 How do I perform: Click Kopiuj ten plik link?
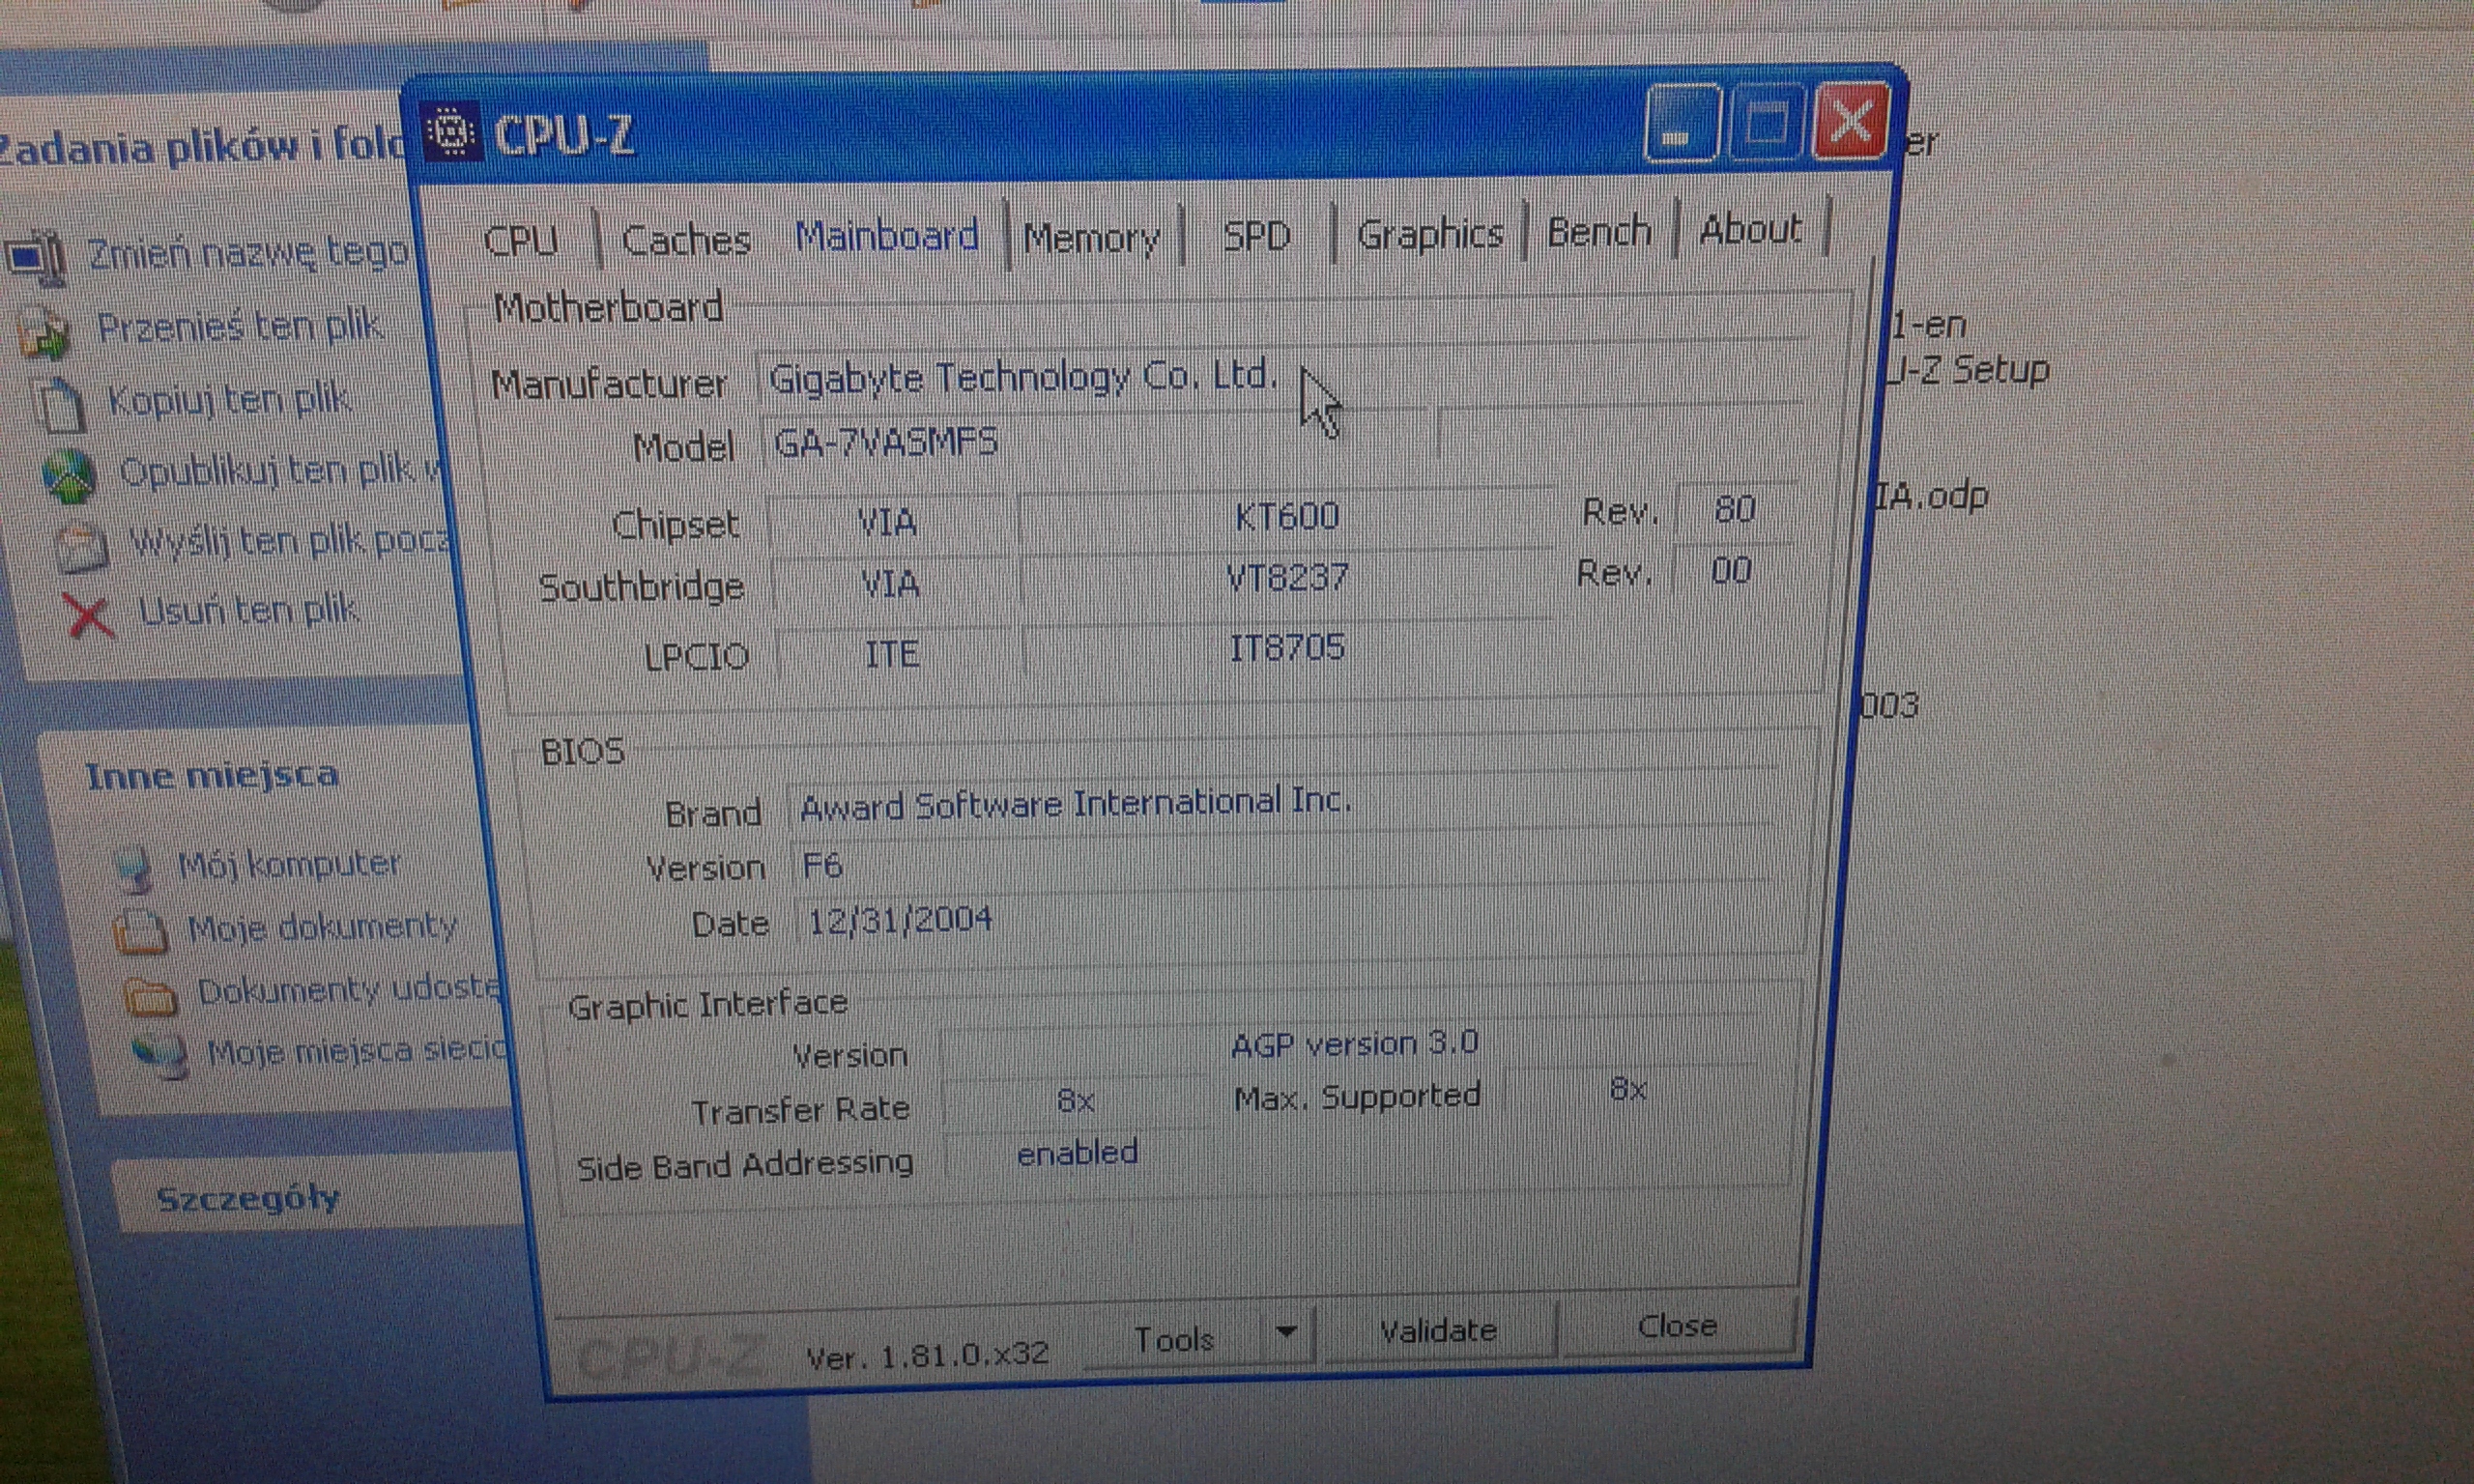(x=229, y=399)
